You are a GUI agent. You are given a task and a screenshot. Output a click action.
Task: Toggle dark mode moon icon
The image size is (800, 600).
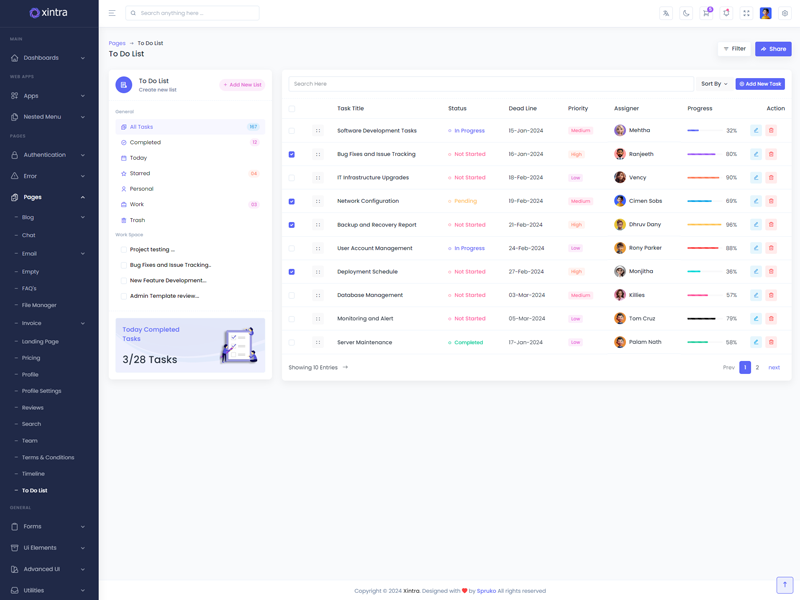tap(686, 13)
